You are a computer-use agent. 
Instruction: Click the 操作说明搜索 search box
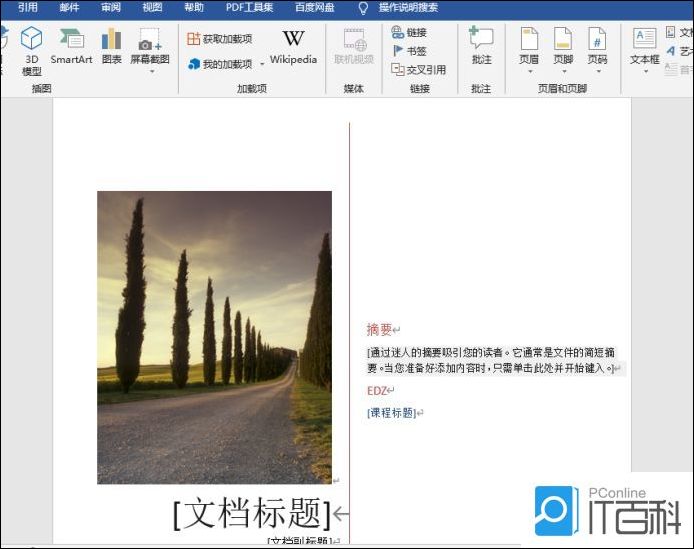point(408,8)
